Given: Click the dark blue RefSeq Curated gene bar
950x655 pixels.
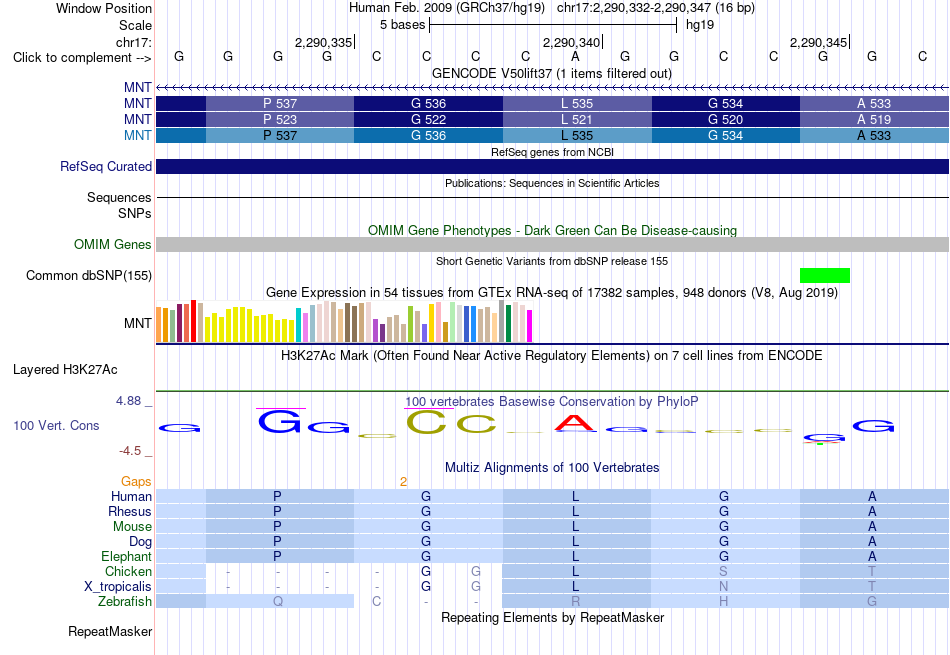Looking at the screenshot, I should click(x=553, y=167).
